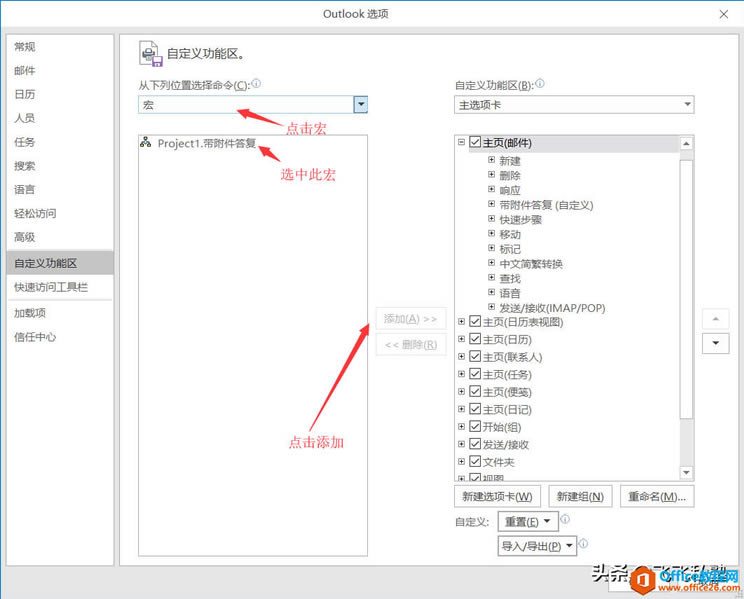Image resolution: width=744 pixels, height=599 pixels.
Task: Select the 自定义功能区 category
Action: tap(60, 263)
